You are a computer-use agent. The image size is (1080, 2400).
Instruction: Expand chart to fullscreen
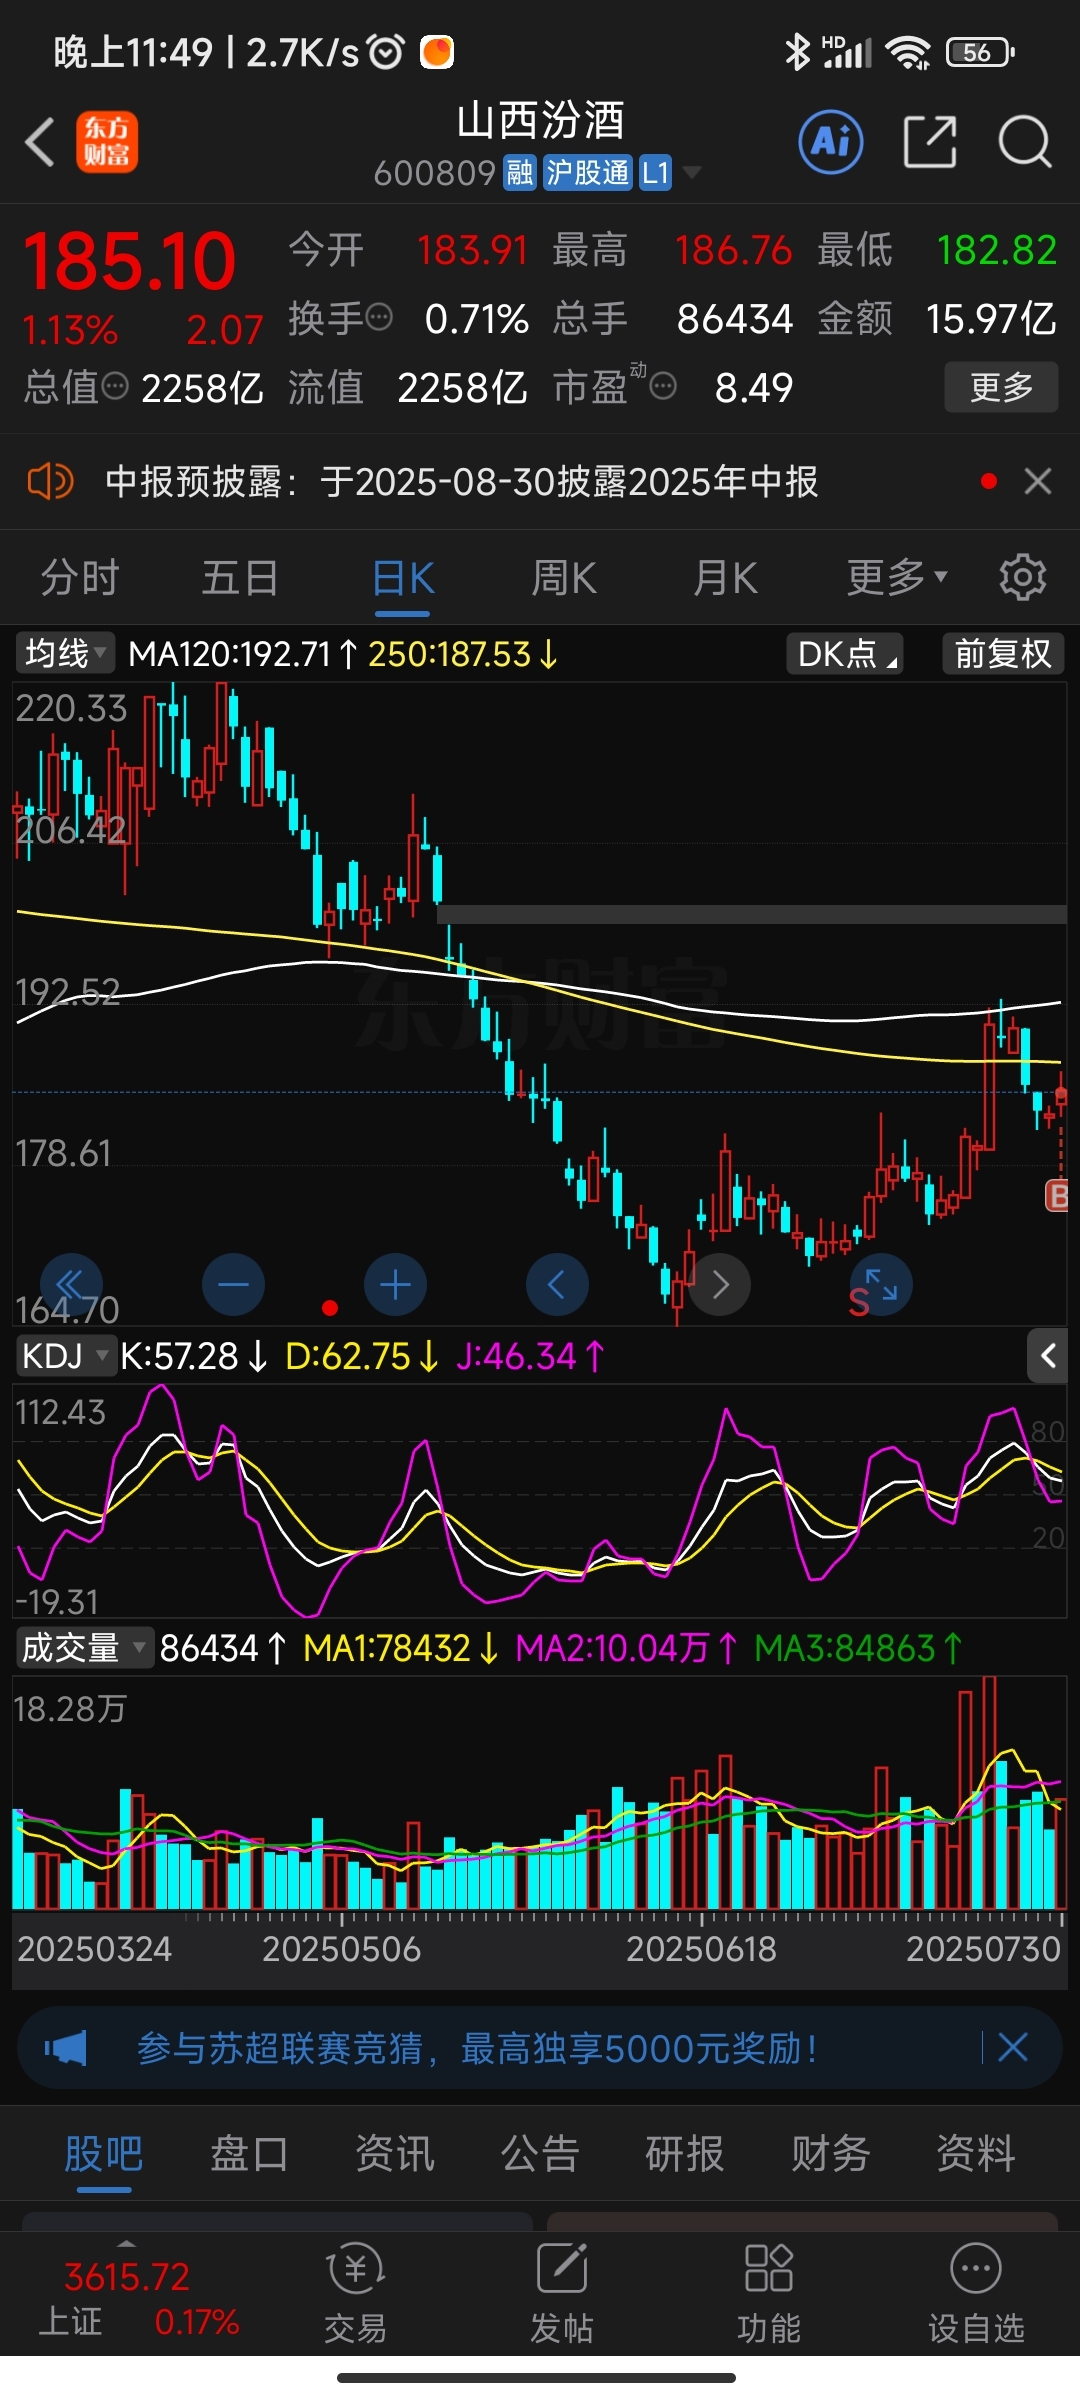point(881,1284)
